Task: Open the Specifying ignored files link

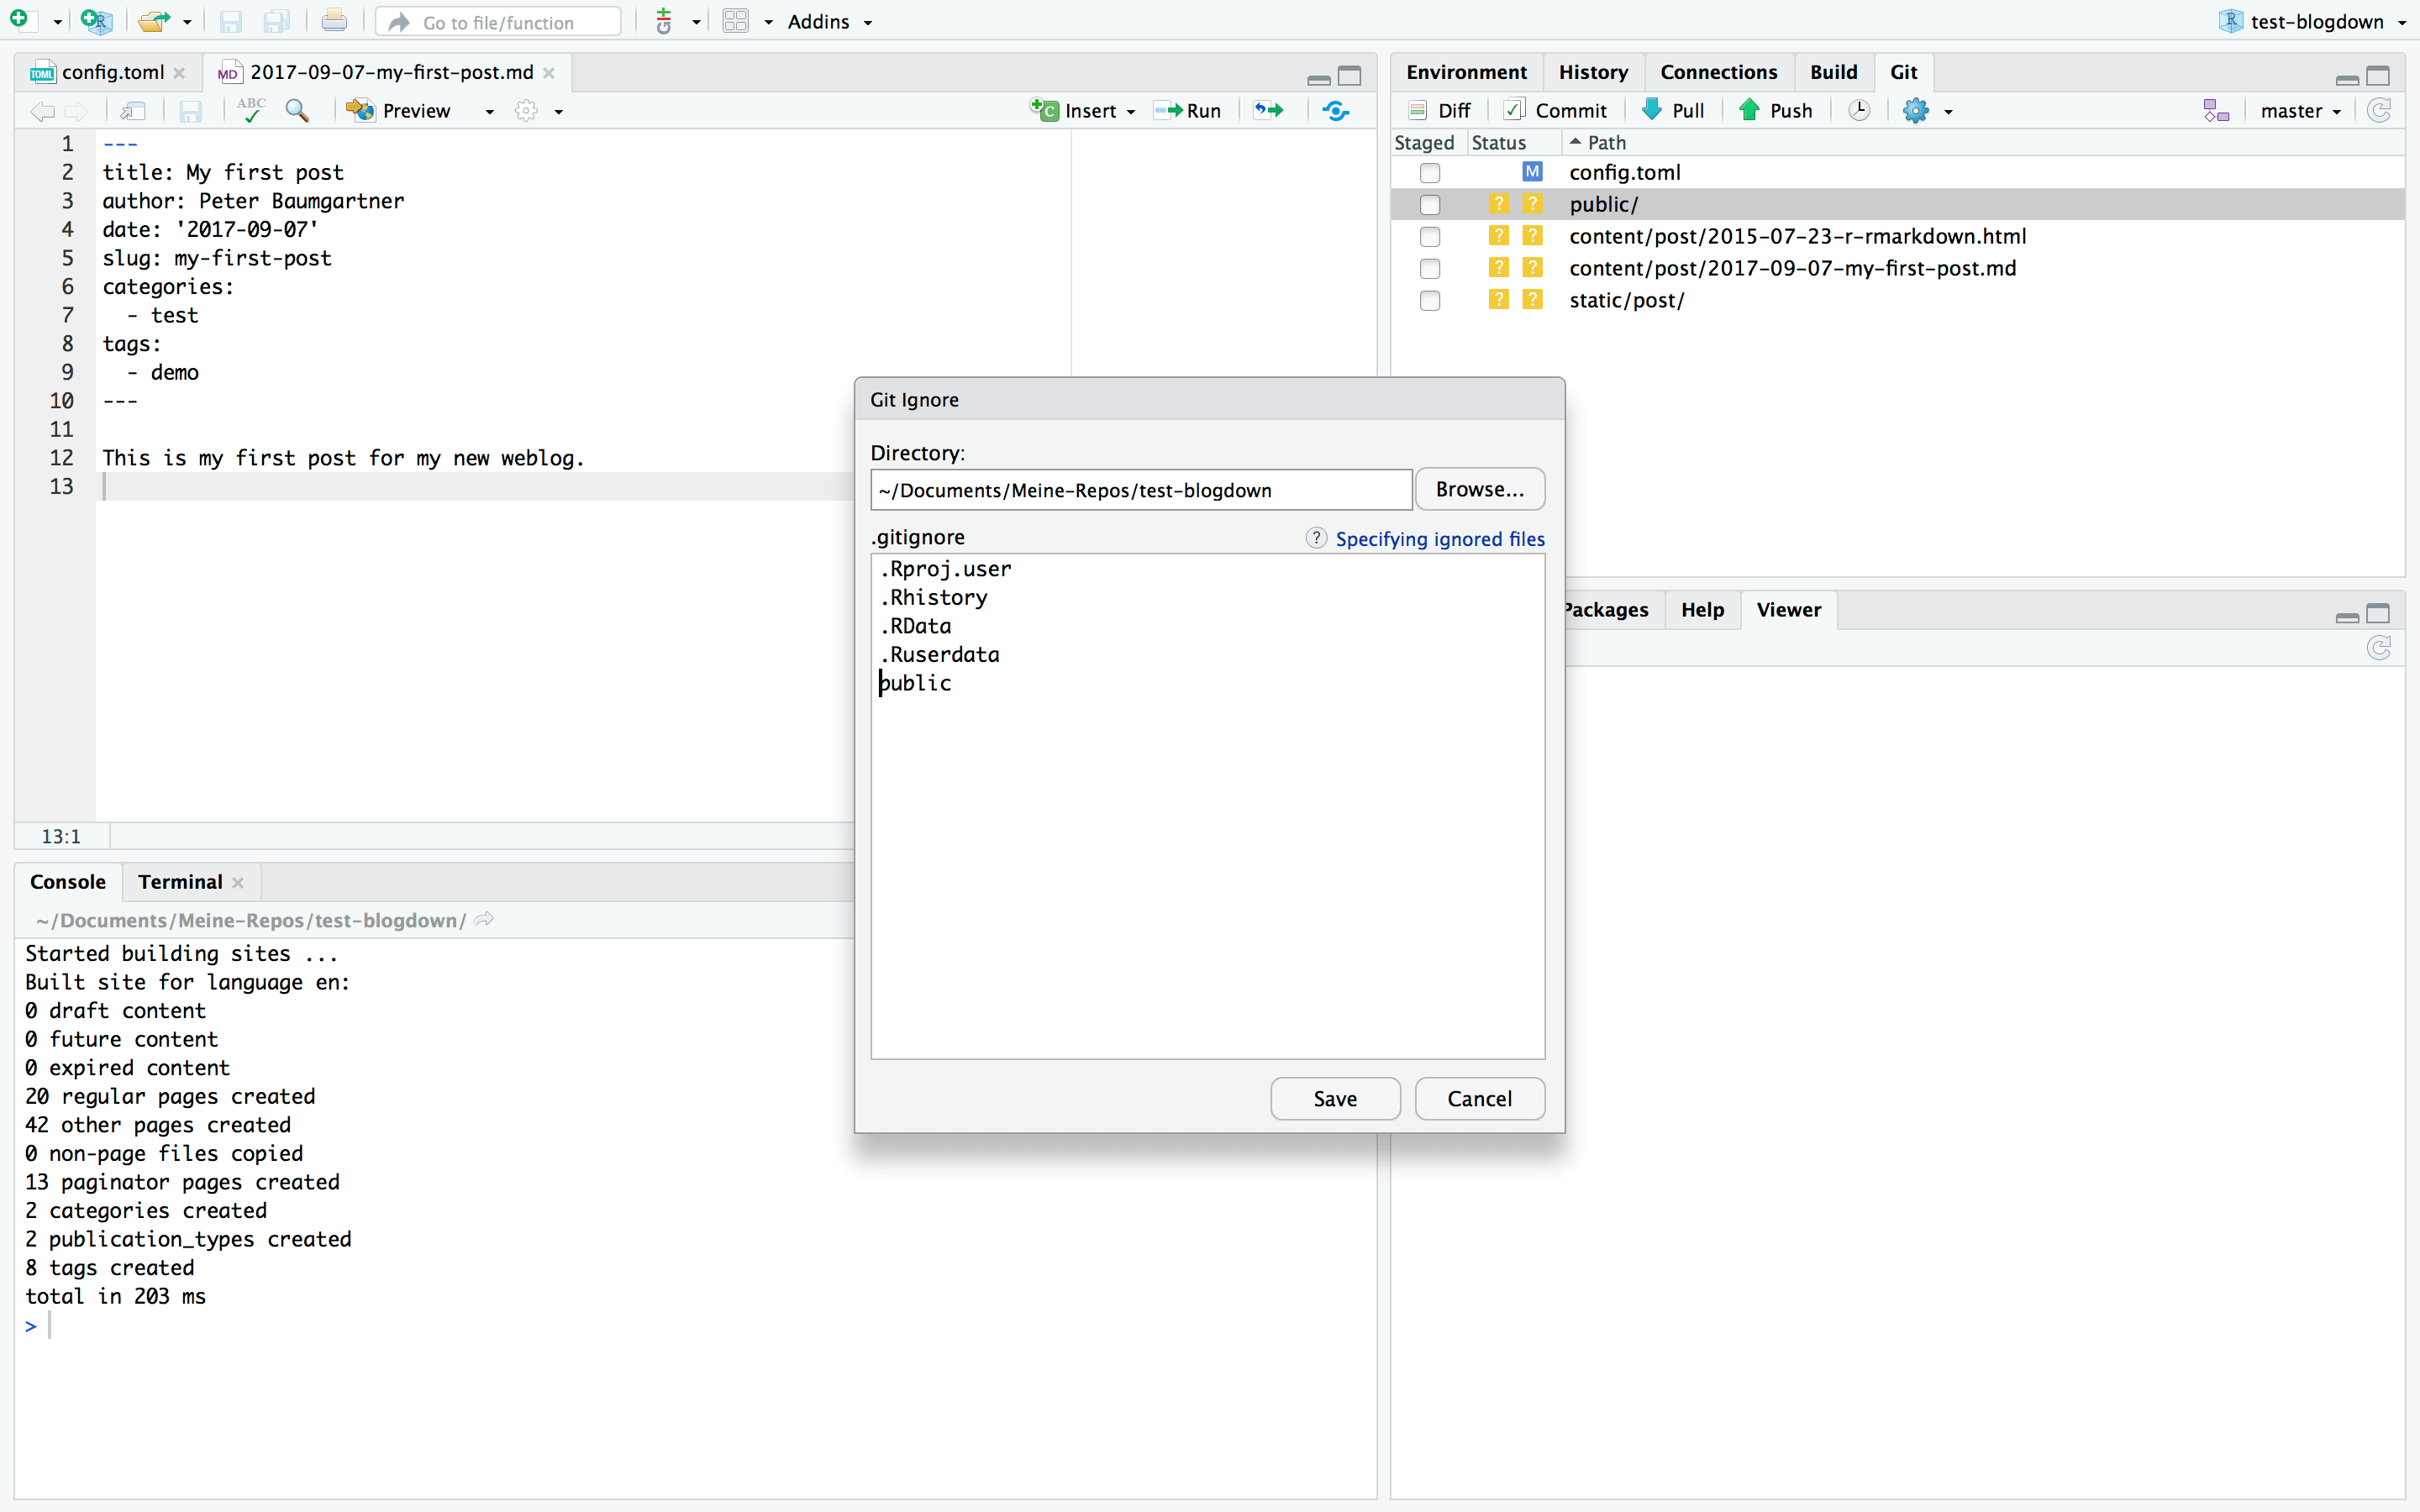Action: (x=1439, y=539)
